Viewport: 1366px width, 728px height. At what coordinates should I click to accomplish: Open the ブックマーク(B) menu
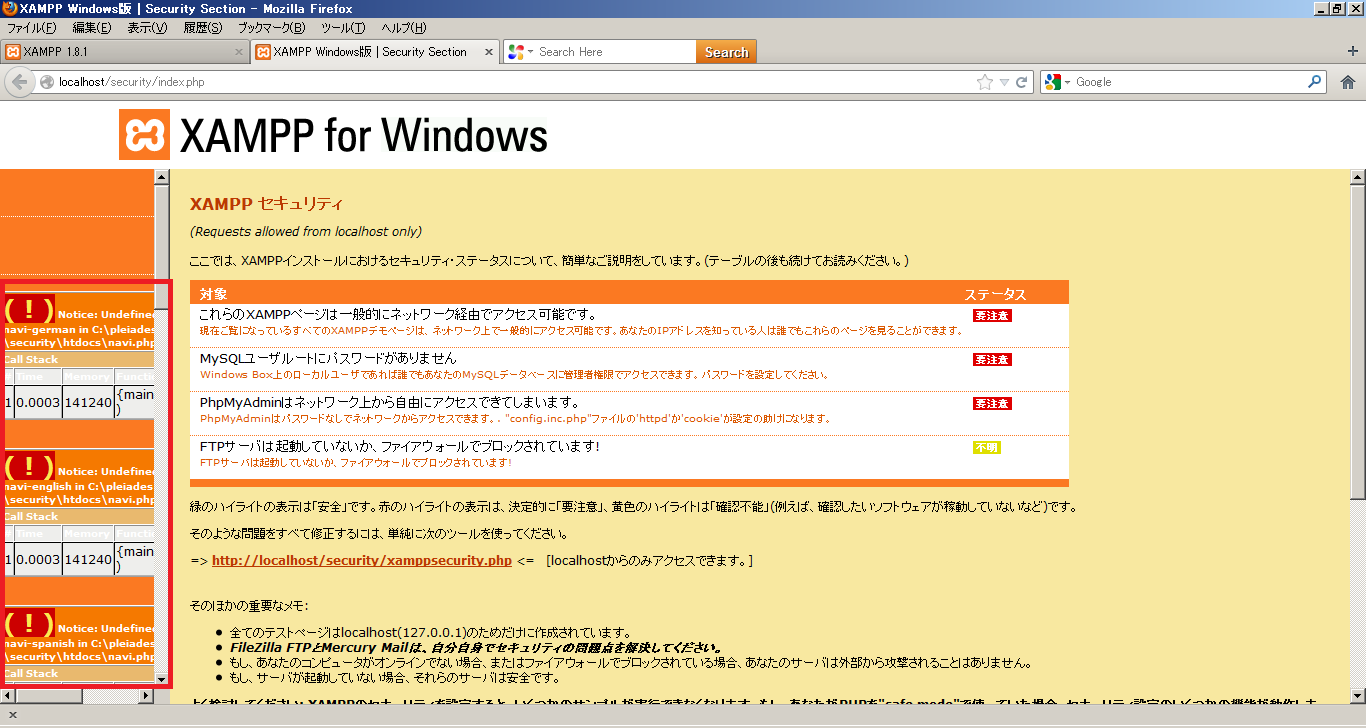[271, 27]
